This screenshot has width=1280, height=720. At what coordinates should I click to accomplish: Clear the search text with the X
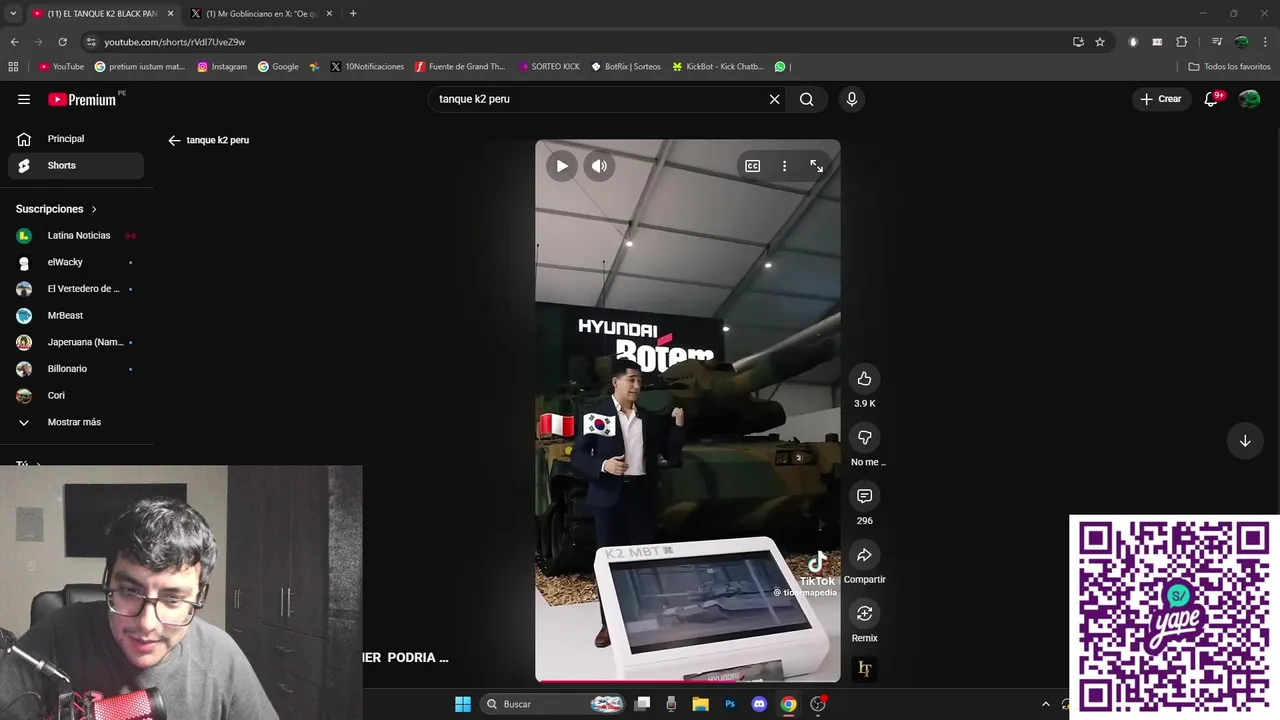[x=774, y=99]
